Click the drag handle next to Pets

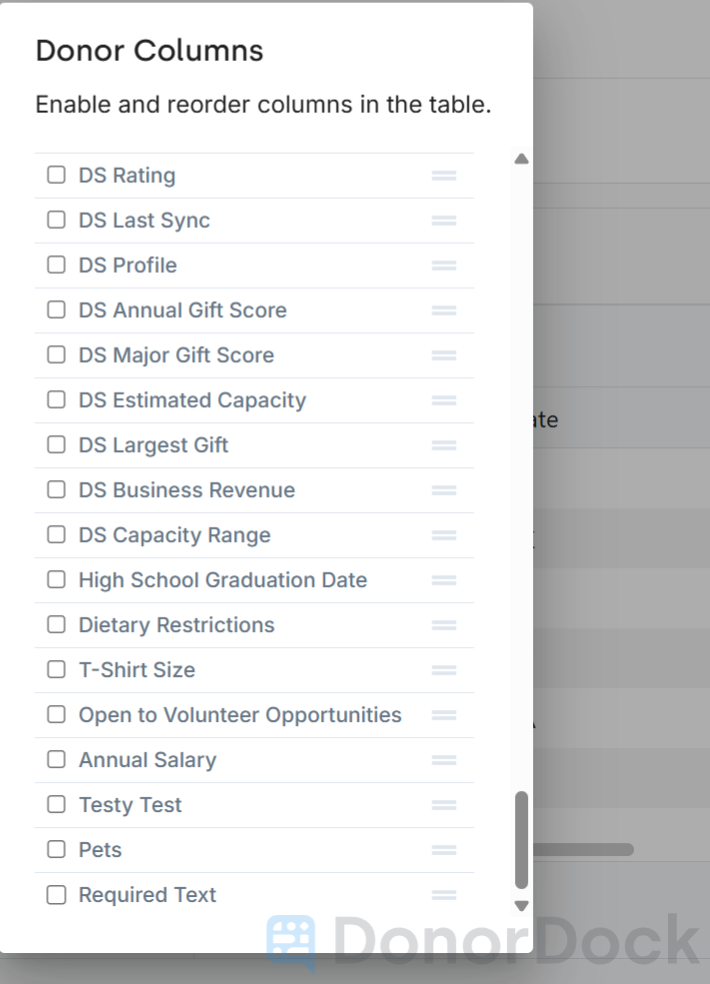point(443,849)
